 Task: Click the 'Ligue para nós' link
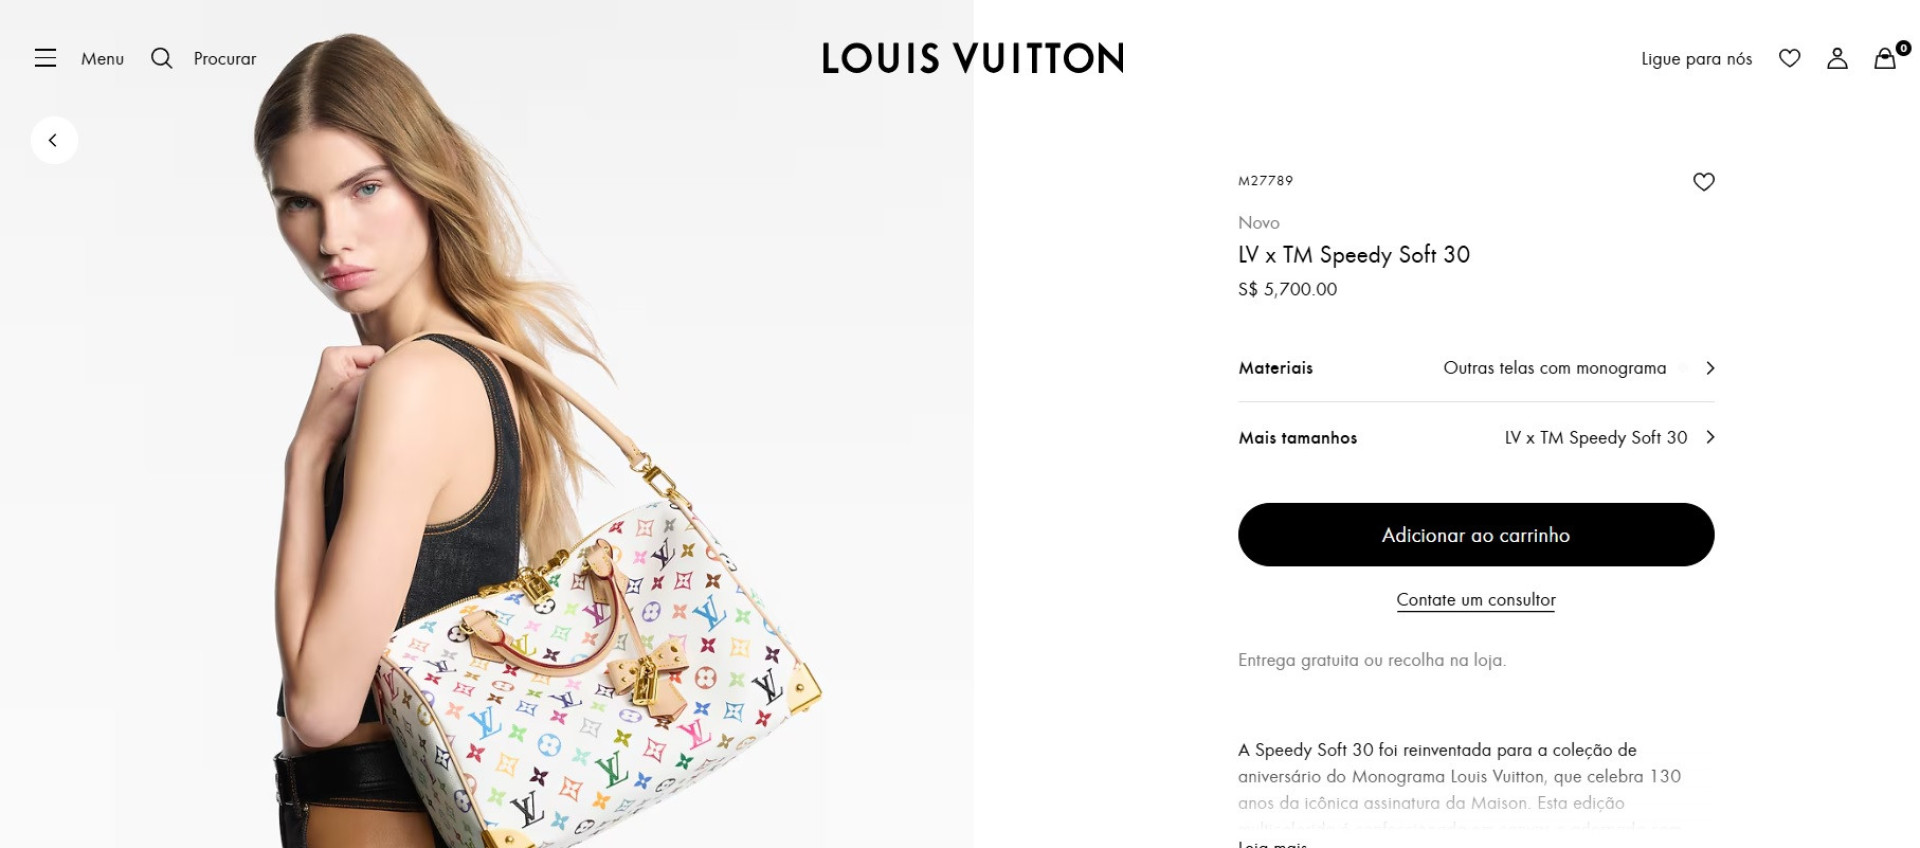(x=1696, y=59)
